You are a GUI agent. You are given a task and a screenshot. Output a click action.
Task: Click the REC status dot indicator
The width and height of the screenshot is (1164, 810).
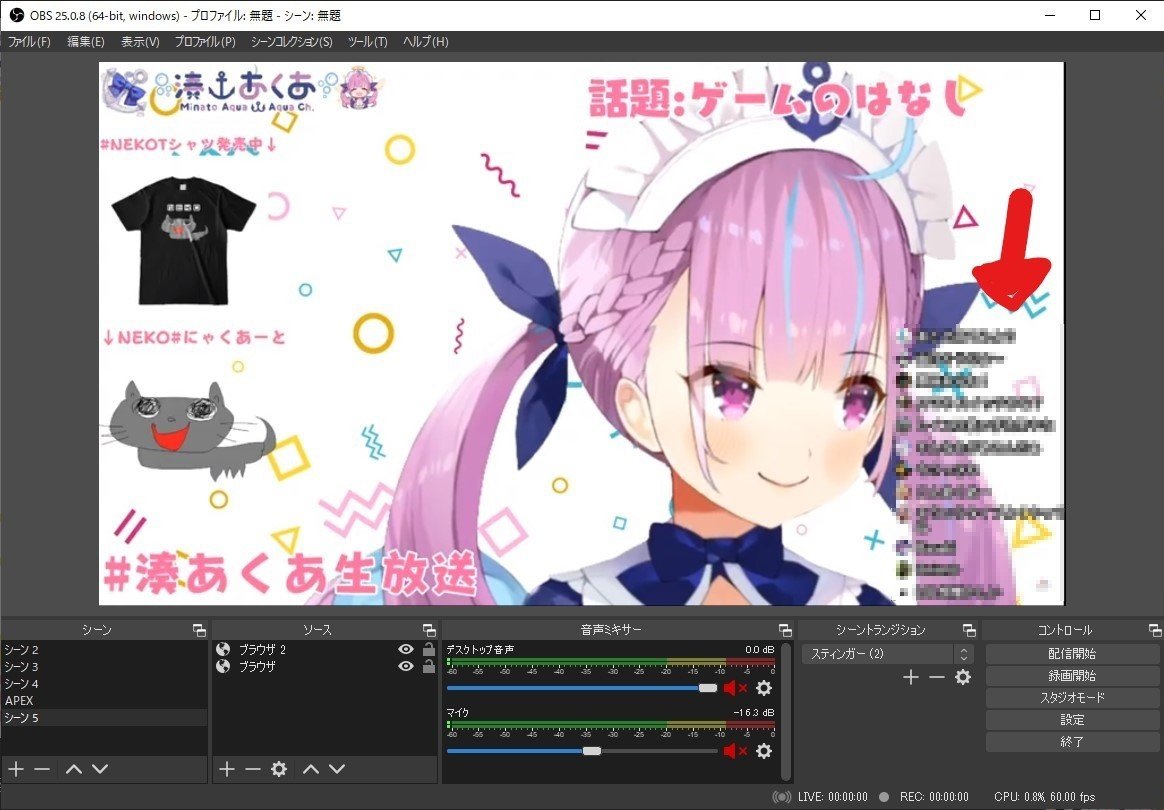883,797
